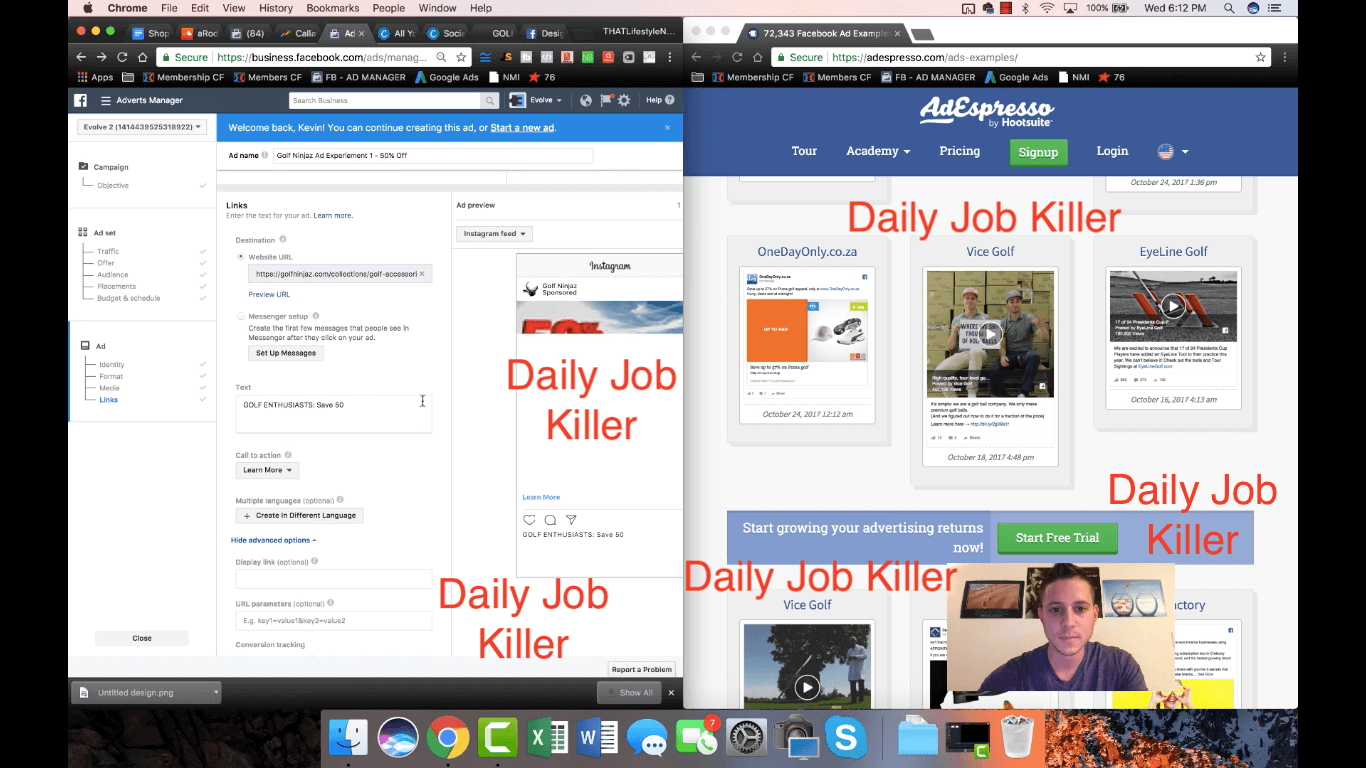
Task: Click the comment bubble icon in Instagram preview
Action: pos(550,520)
